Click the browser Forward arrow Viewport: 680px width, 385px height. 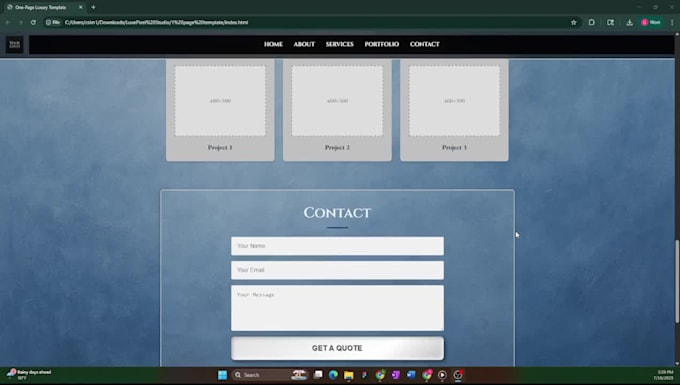click(x=20, y=22)
